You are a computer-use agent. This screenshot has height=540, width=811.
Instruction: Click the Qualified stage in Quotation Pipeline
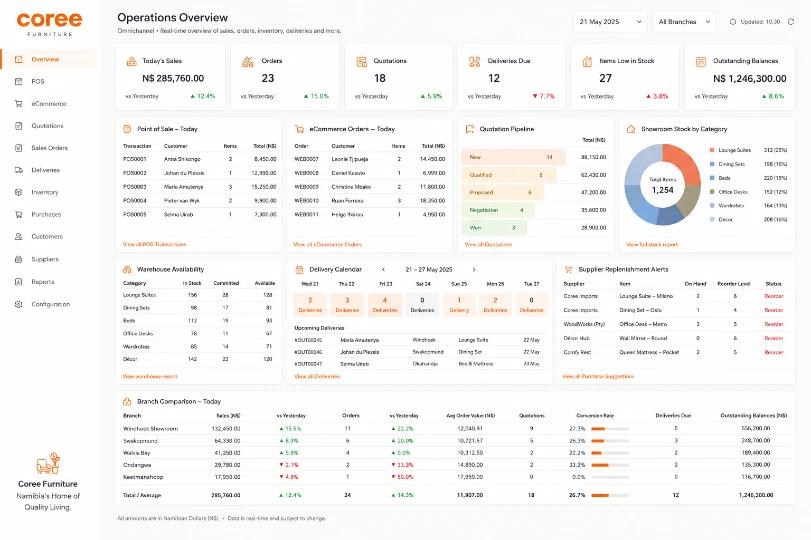(x=508, y=175)
